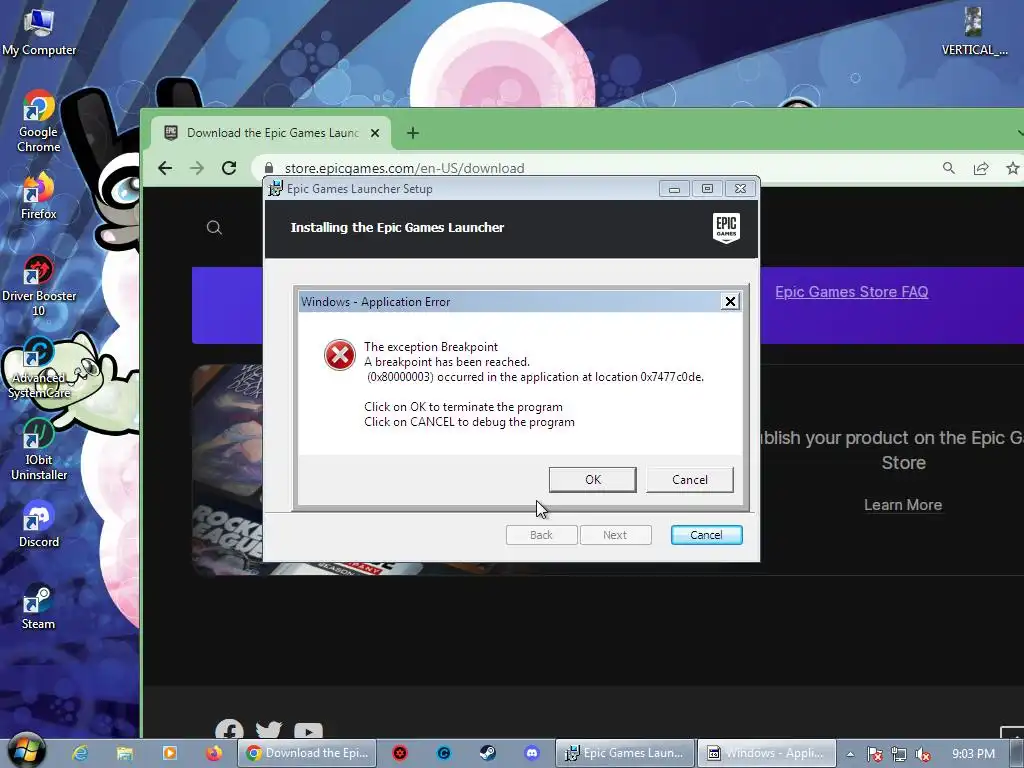
Task: Click the Epic Games logo in Setup header
Action: (726, 228)
